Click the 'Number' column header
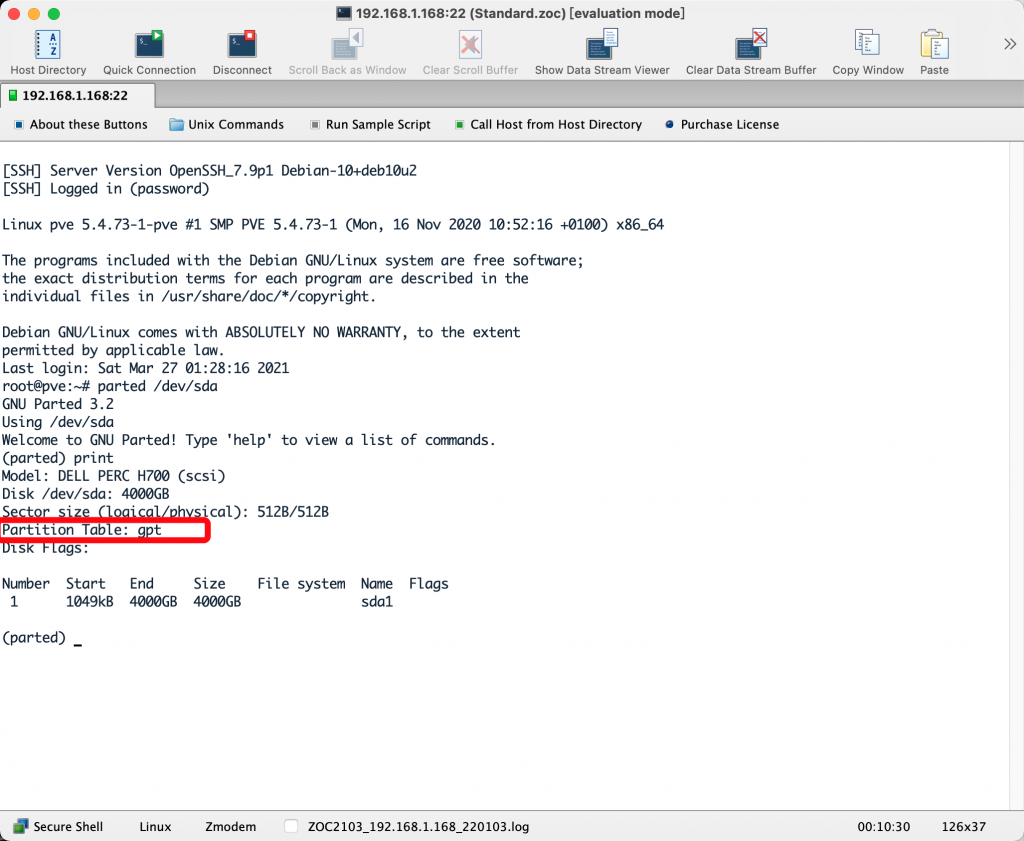This screenshot has width=1024, height=841. coord(25,584)
